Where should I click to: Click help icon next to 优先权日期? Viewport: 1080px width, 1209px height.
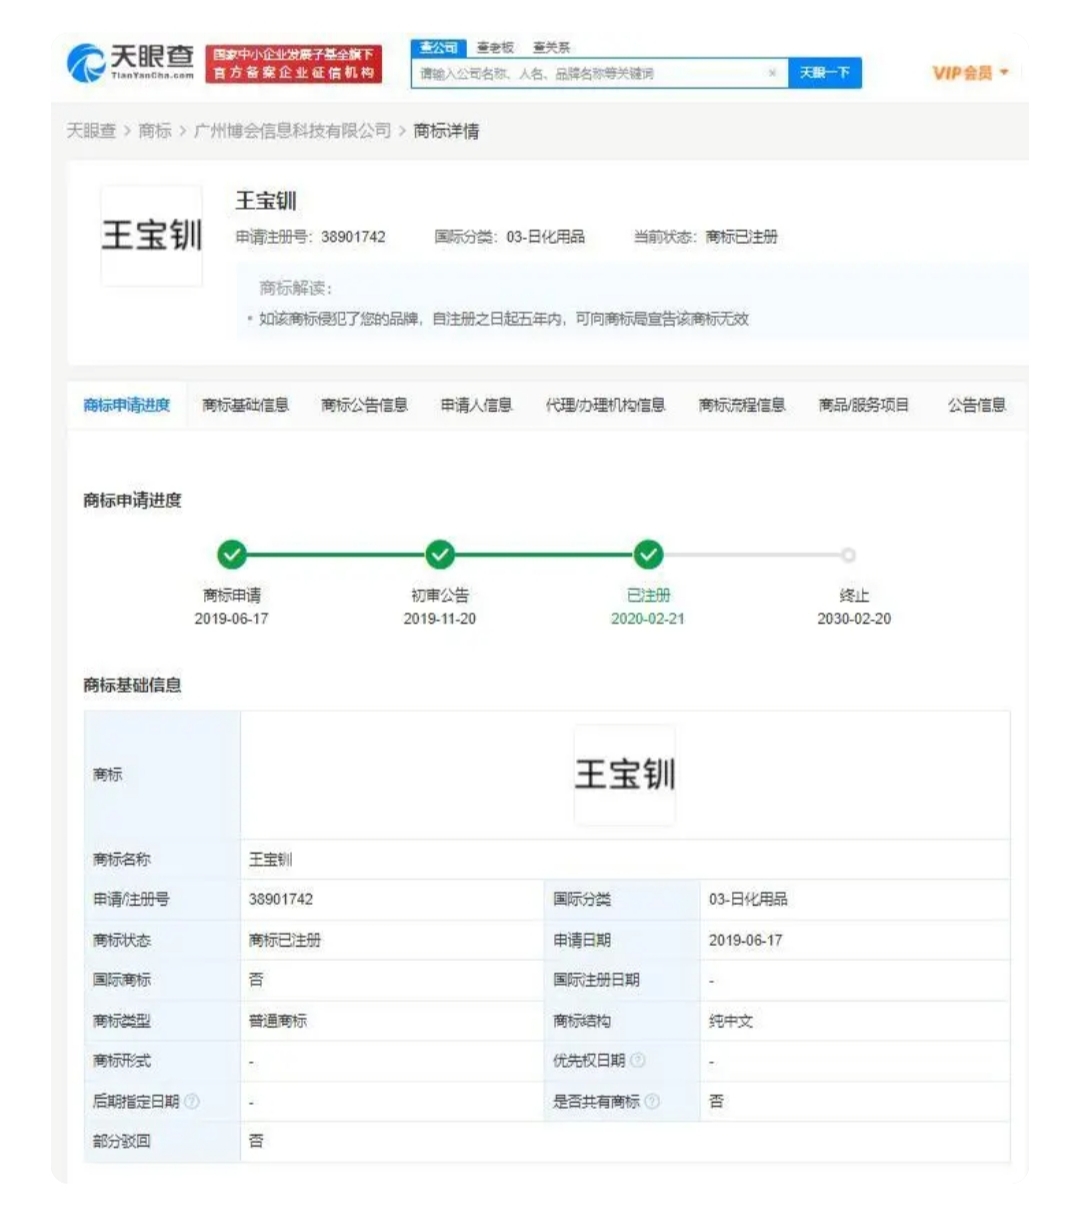pyautogui.click(x=638, y=1060)
